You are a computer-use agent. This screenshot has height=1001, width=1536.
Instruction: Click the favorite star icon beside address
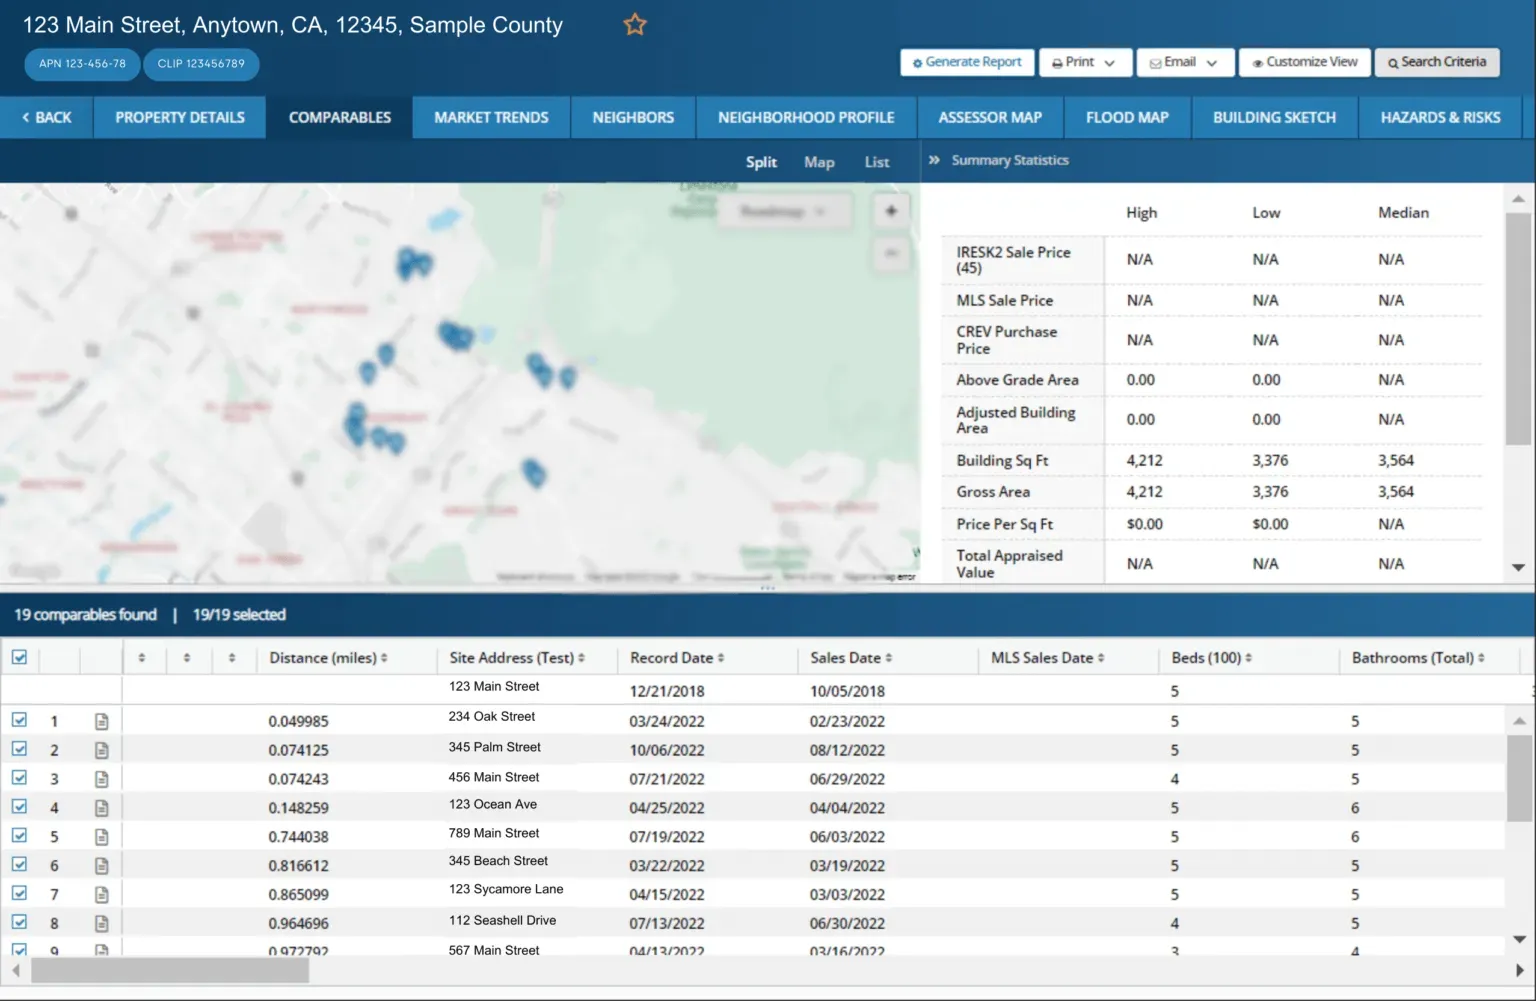point(635,25)
